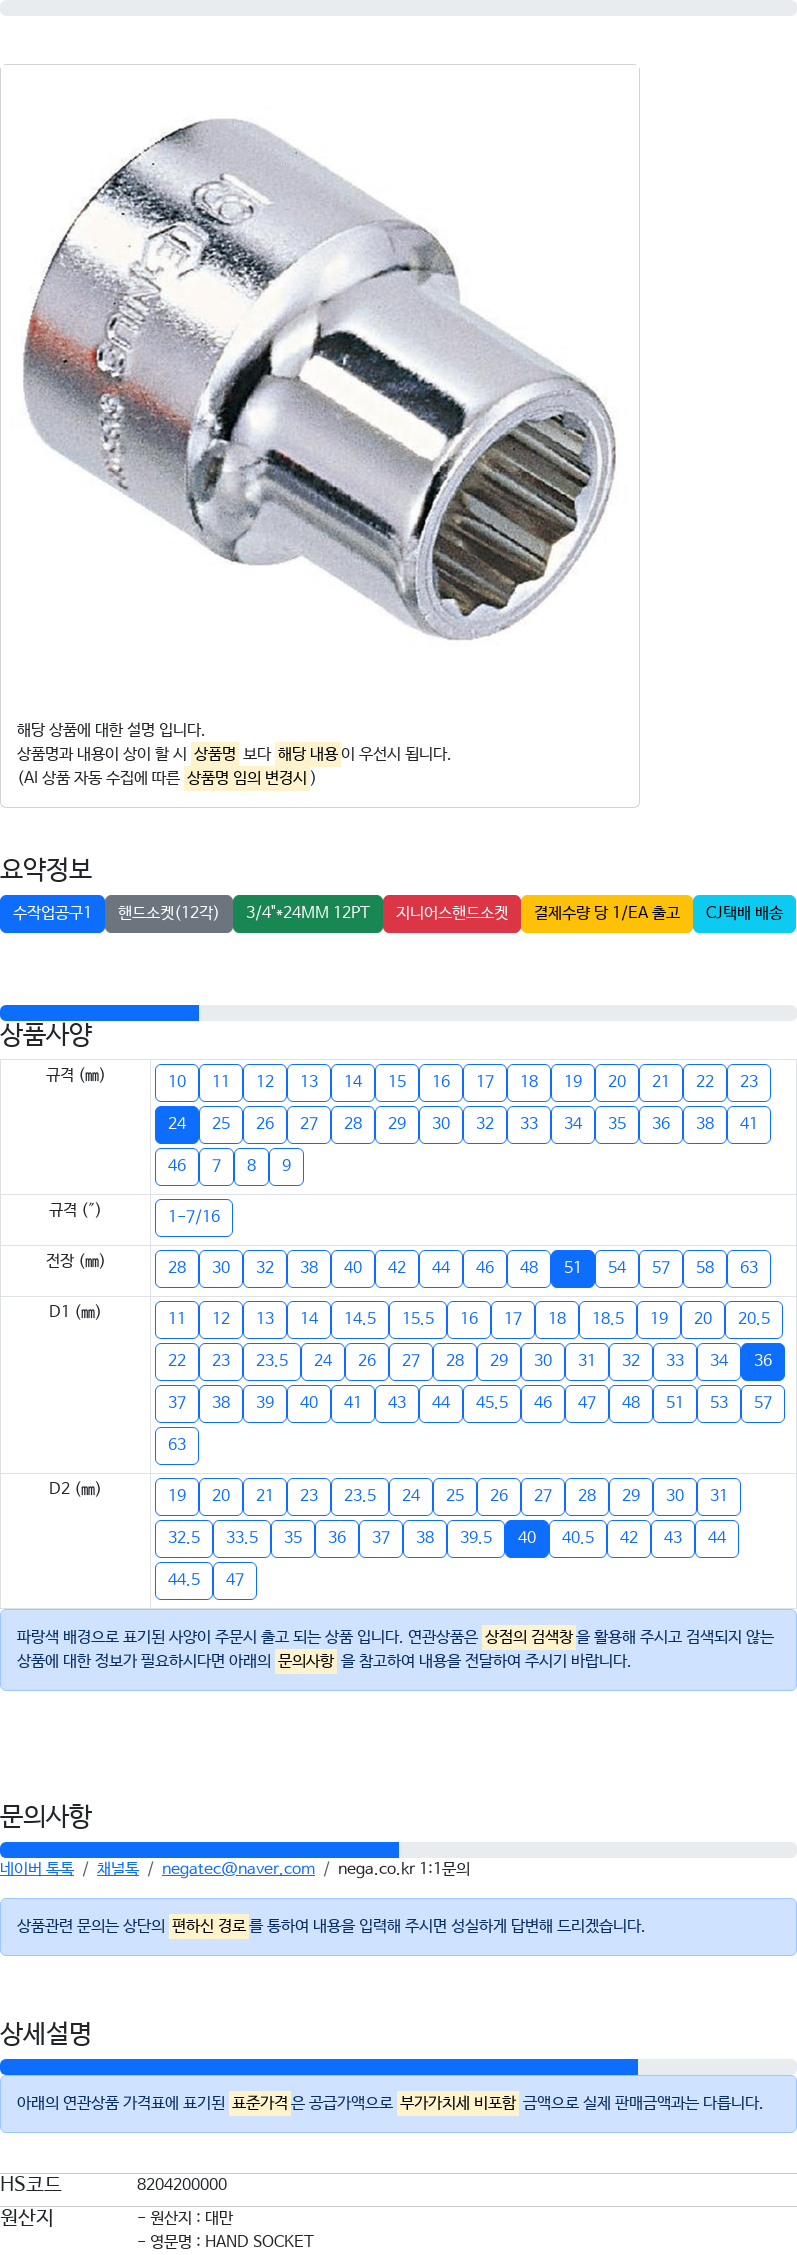This screenshot has height=2255, width=797.
Task: Click the 결제수량 당 1/EA 출고 badge
Action: tap(607, 913)
